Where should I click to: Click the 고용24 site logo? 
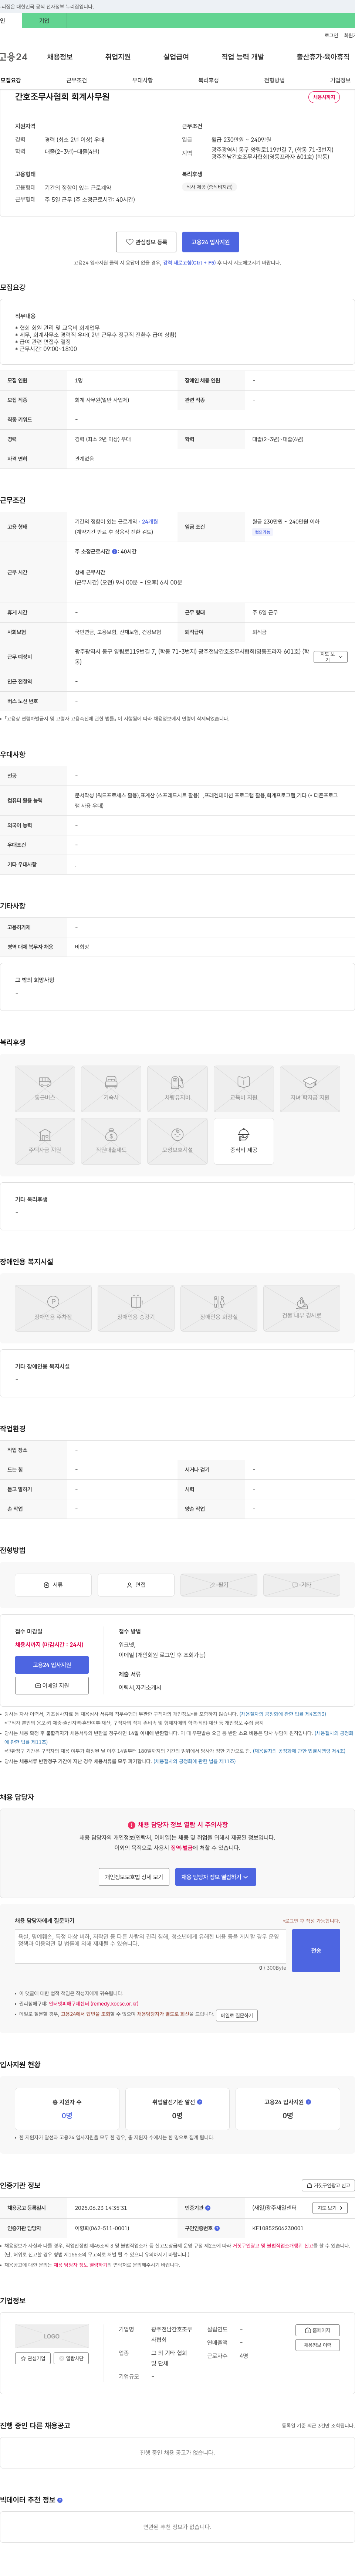pyautogui.click(x=14, y=57)
